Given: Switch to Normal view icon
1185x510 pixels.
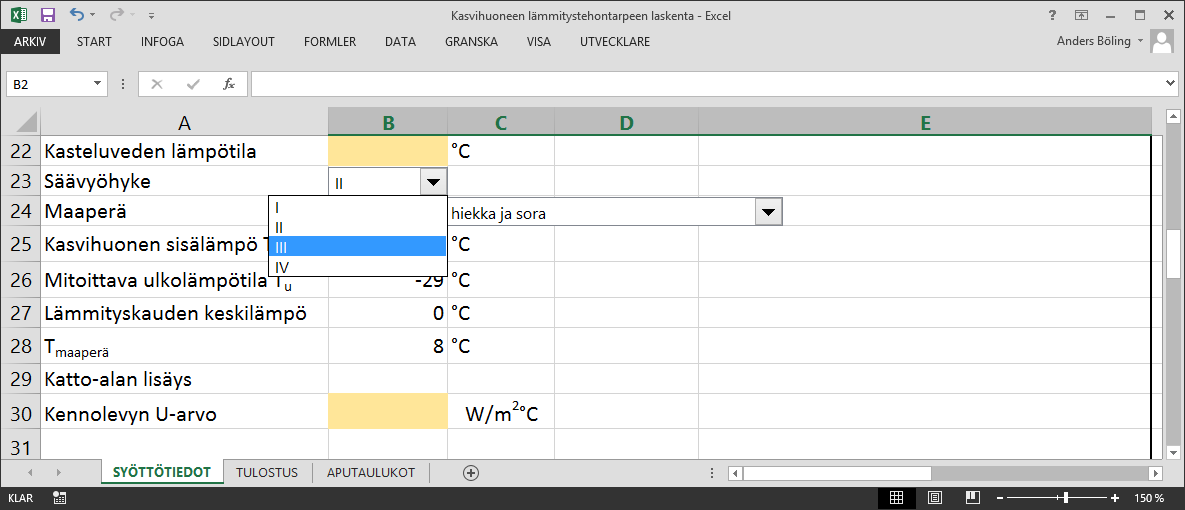Looking at the screenshot, I should [x=896, y=498].
